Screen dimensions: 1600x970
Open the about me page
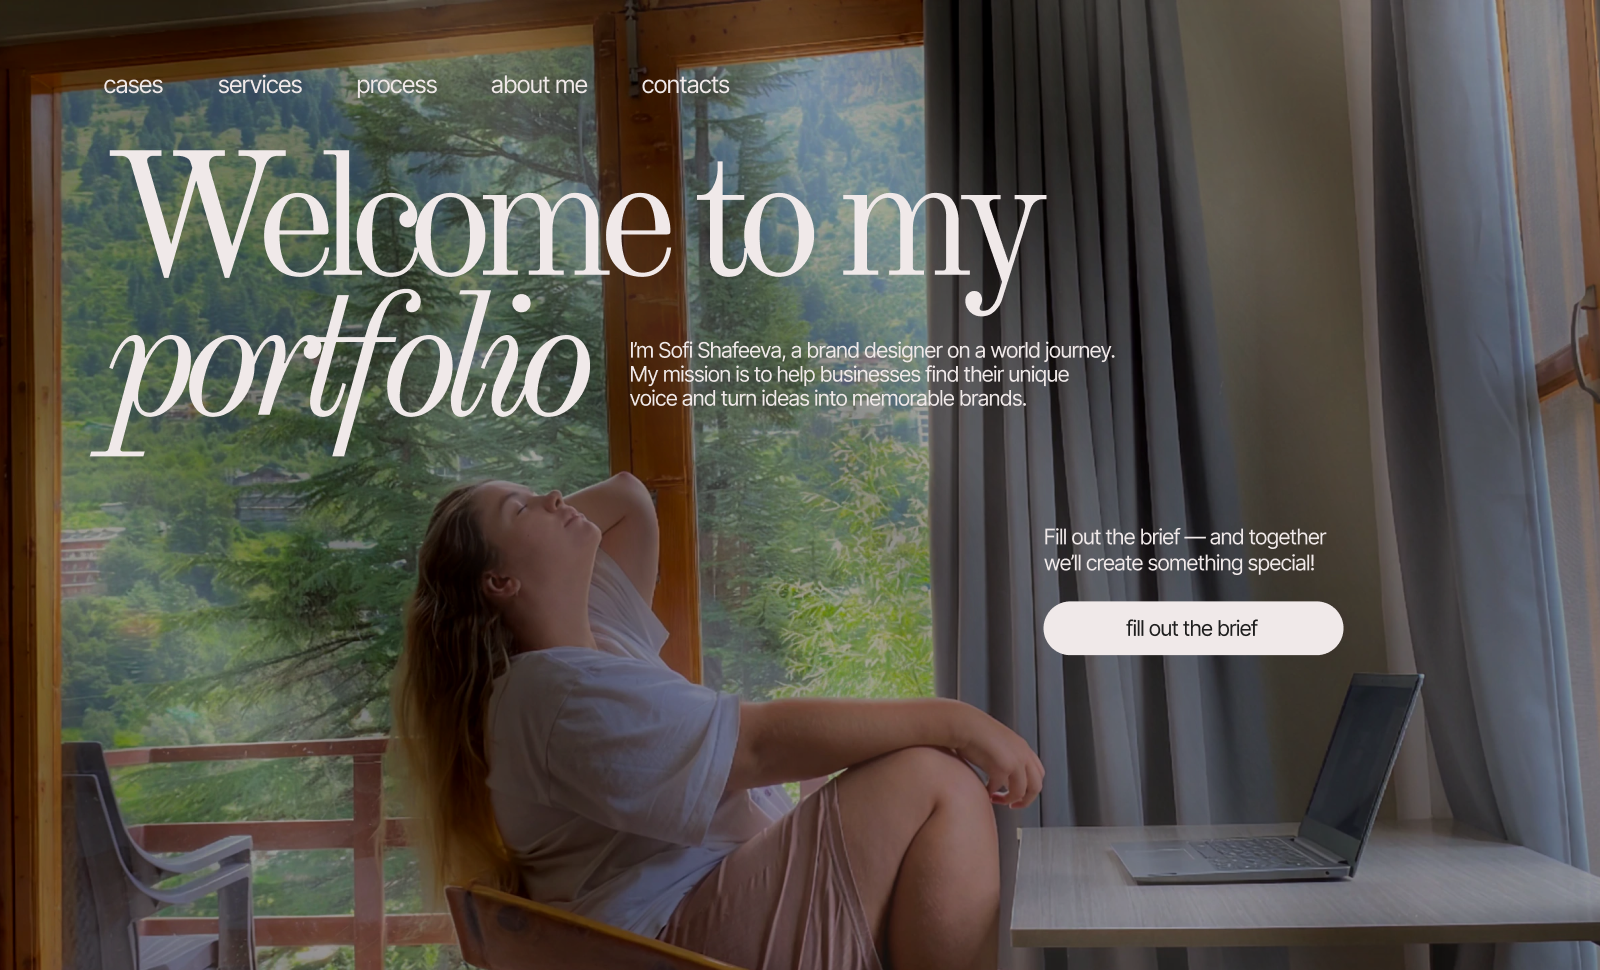pos(539,85)
